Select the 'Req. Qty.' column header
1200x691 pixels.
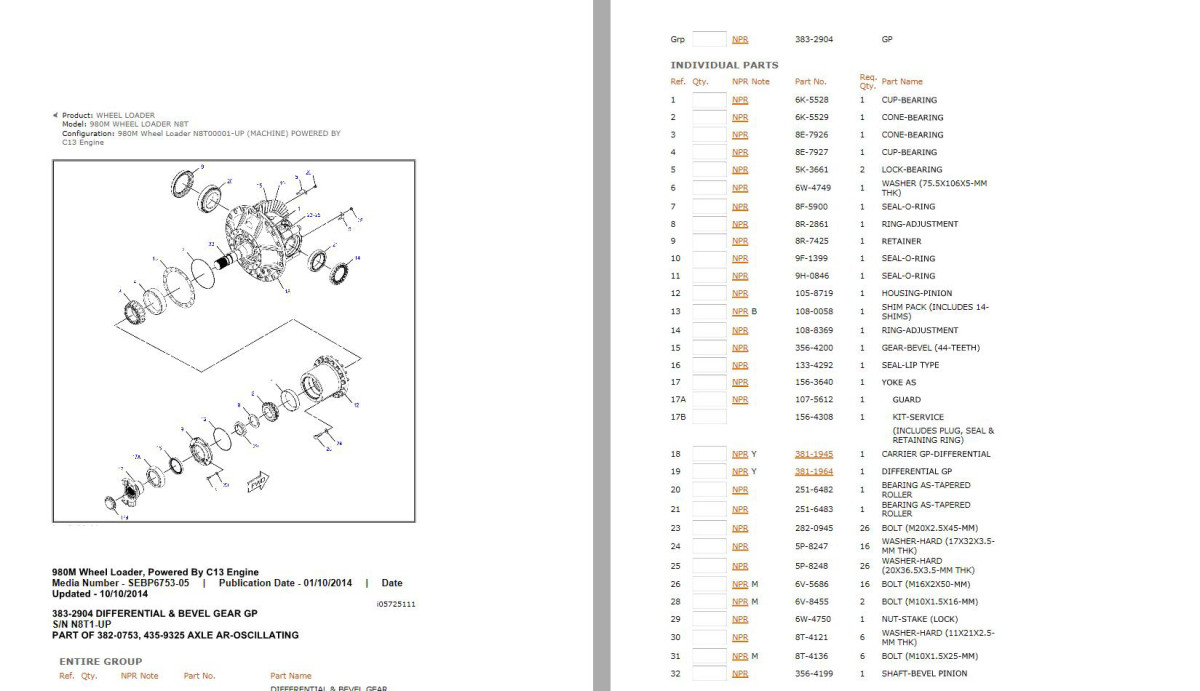click(x=867, y=81)
